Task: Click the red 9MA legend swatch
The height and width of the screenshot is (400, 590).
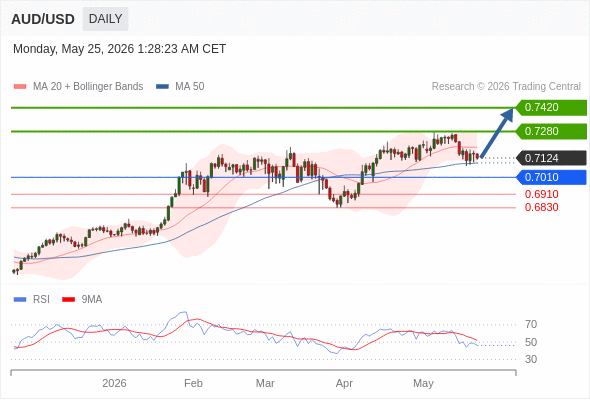Action: coord(68,300)
